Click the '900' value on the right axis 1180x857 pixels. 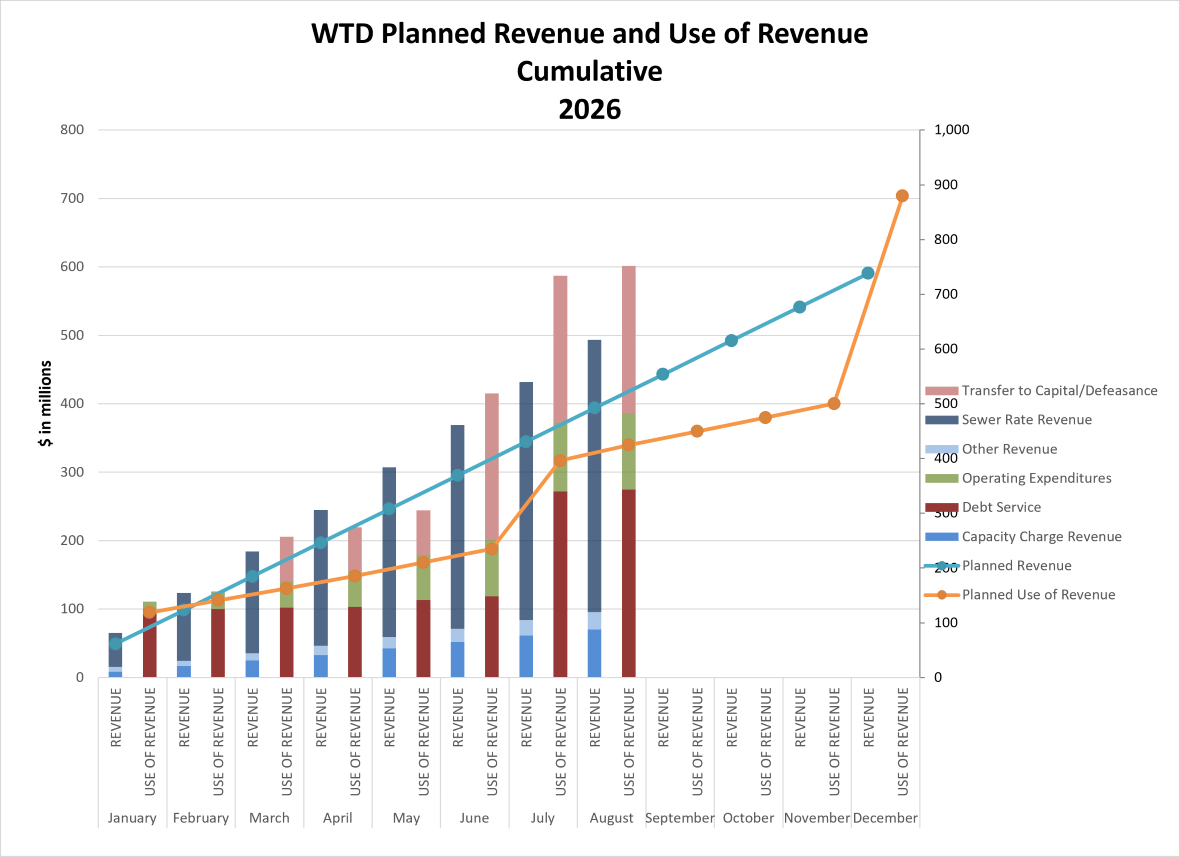(x=946, y=184)
